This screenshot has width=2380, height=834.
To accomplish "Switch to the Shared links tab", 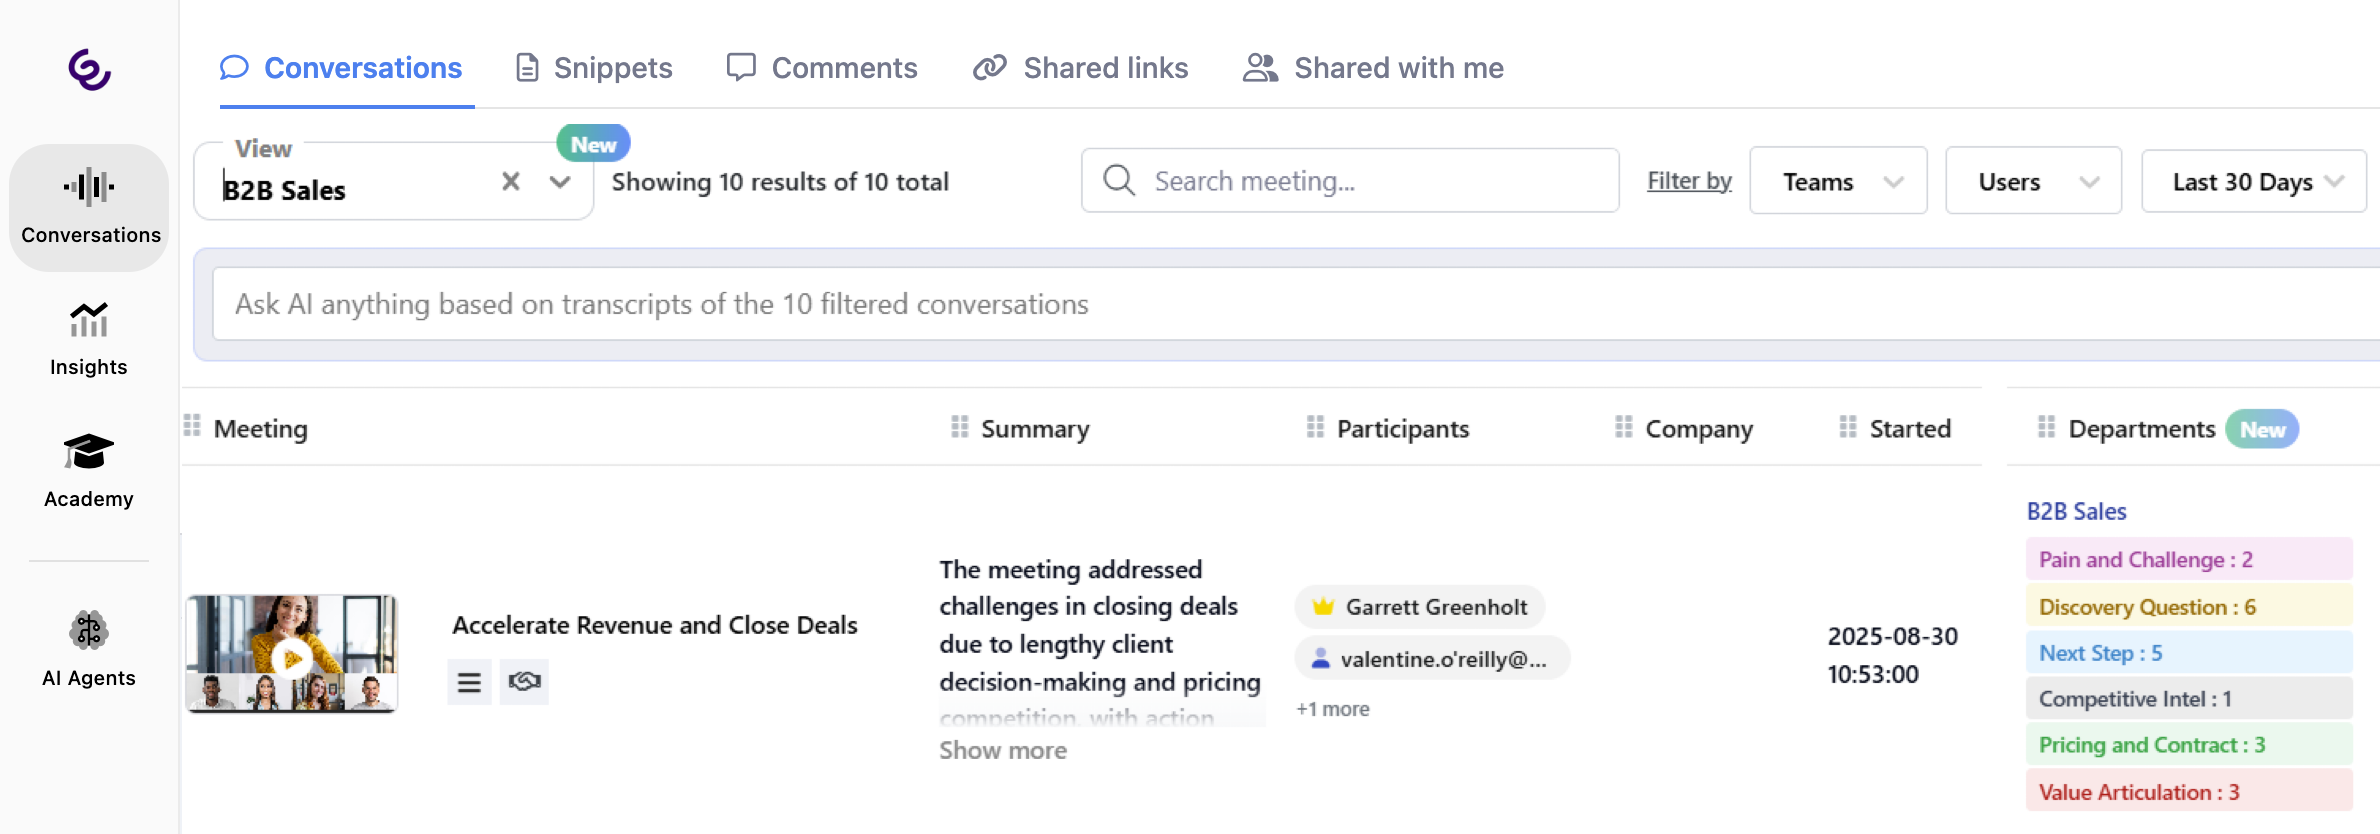I will 1081,68.
